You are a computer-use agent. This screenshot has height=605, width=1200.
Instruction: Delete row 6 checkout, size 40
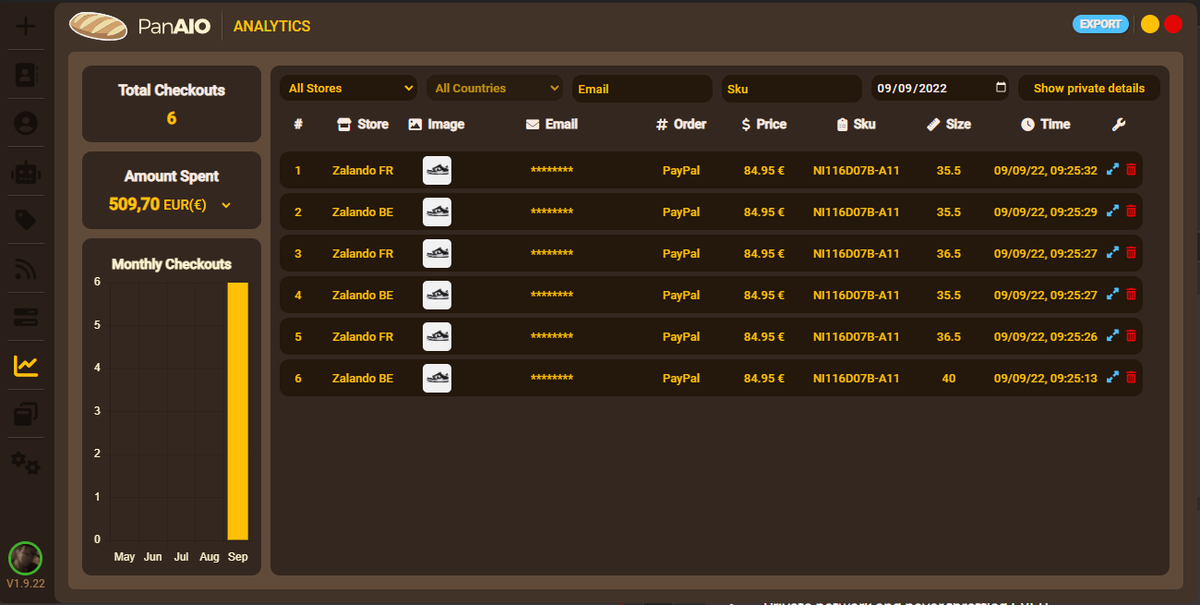click(1131, 378)
